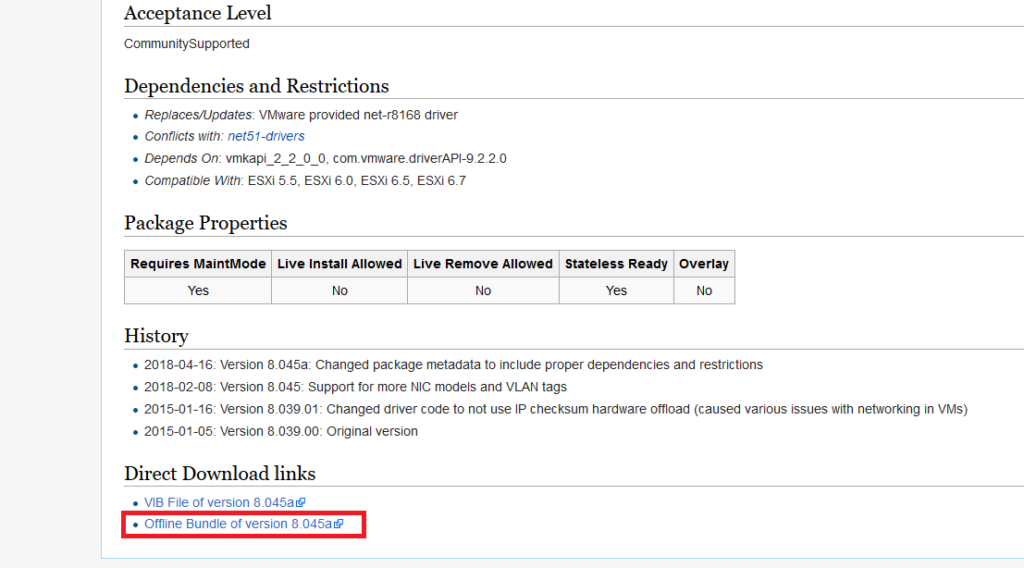Click the No cell under Live Install Allowed
Screen dimensions: 1024x568
(339, 290)
